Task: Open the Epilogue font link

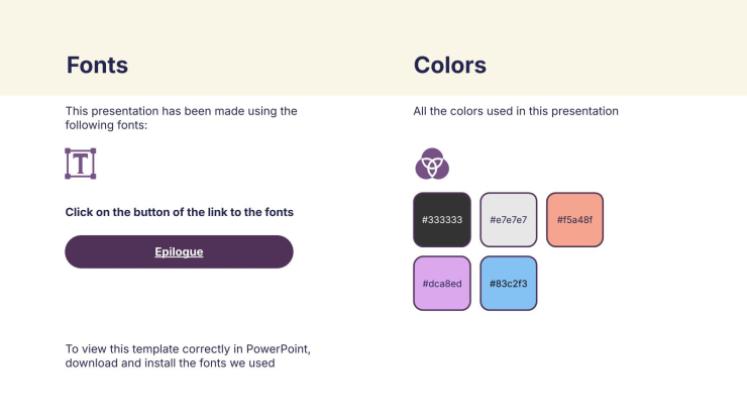Action: coord(179,252)
